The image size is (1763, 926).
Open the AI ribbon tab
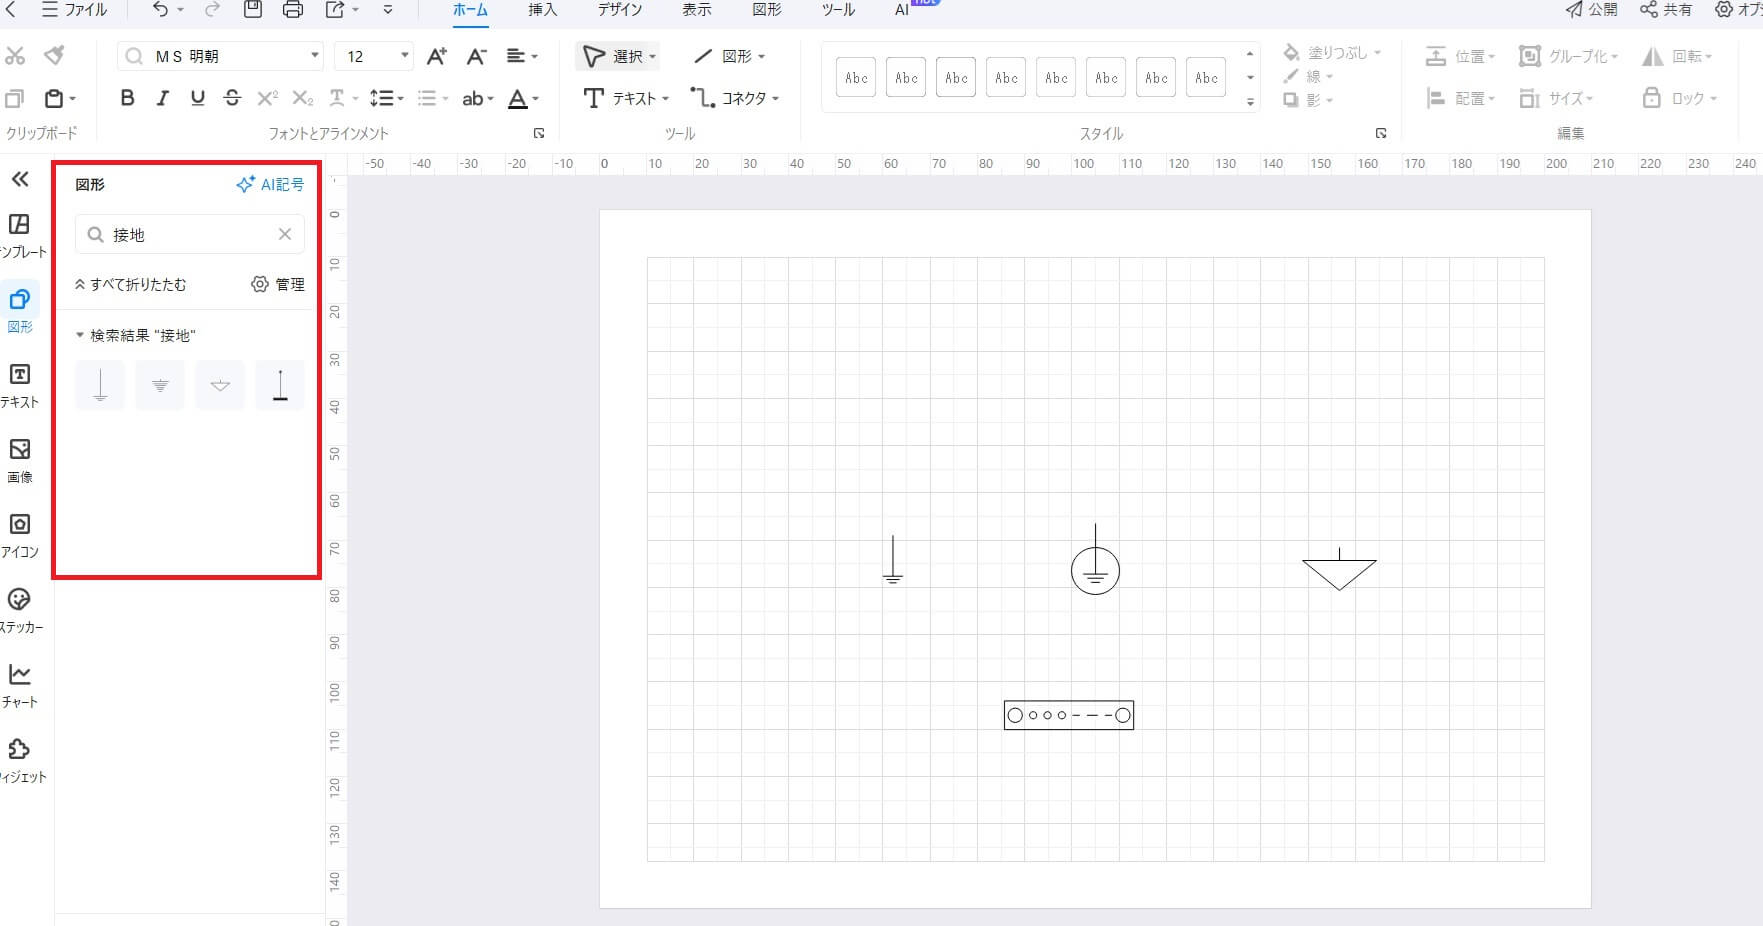(903, 10)
